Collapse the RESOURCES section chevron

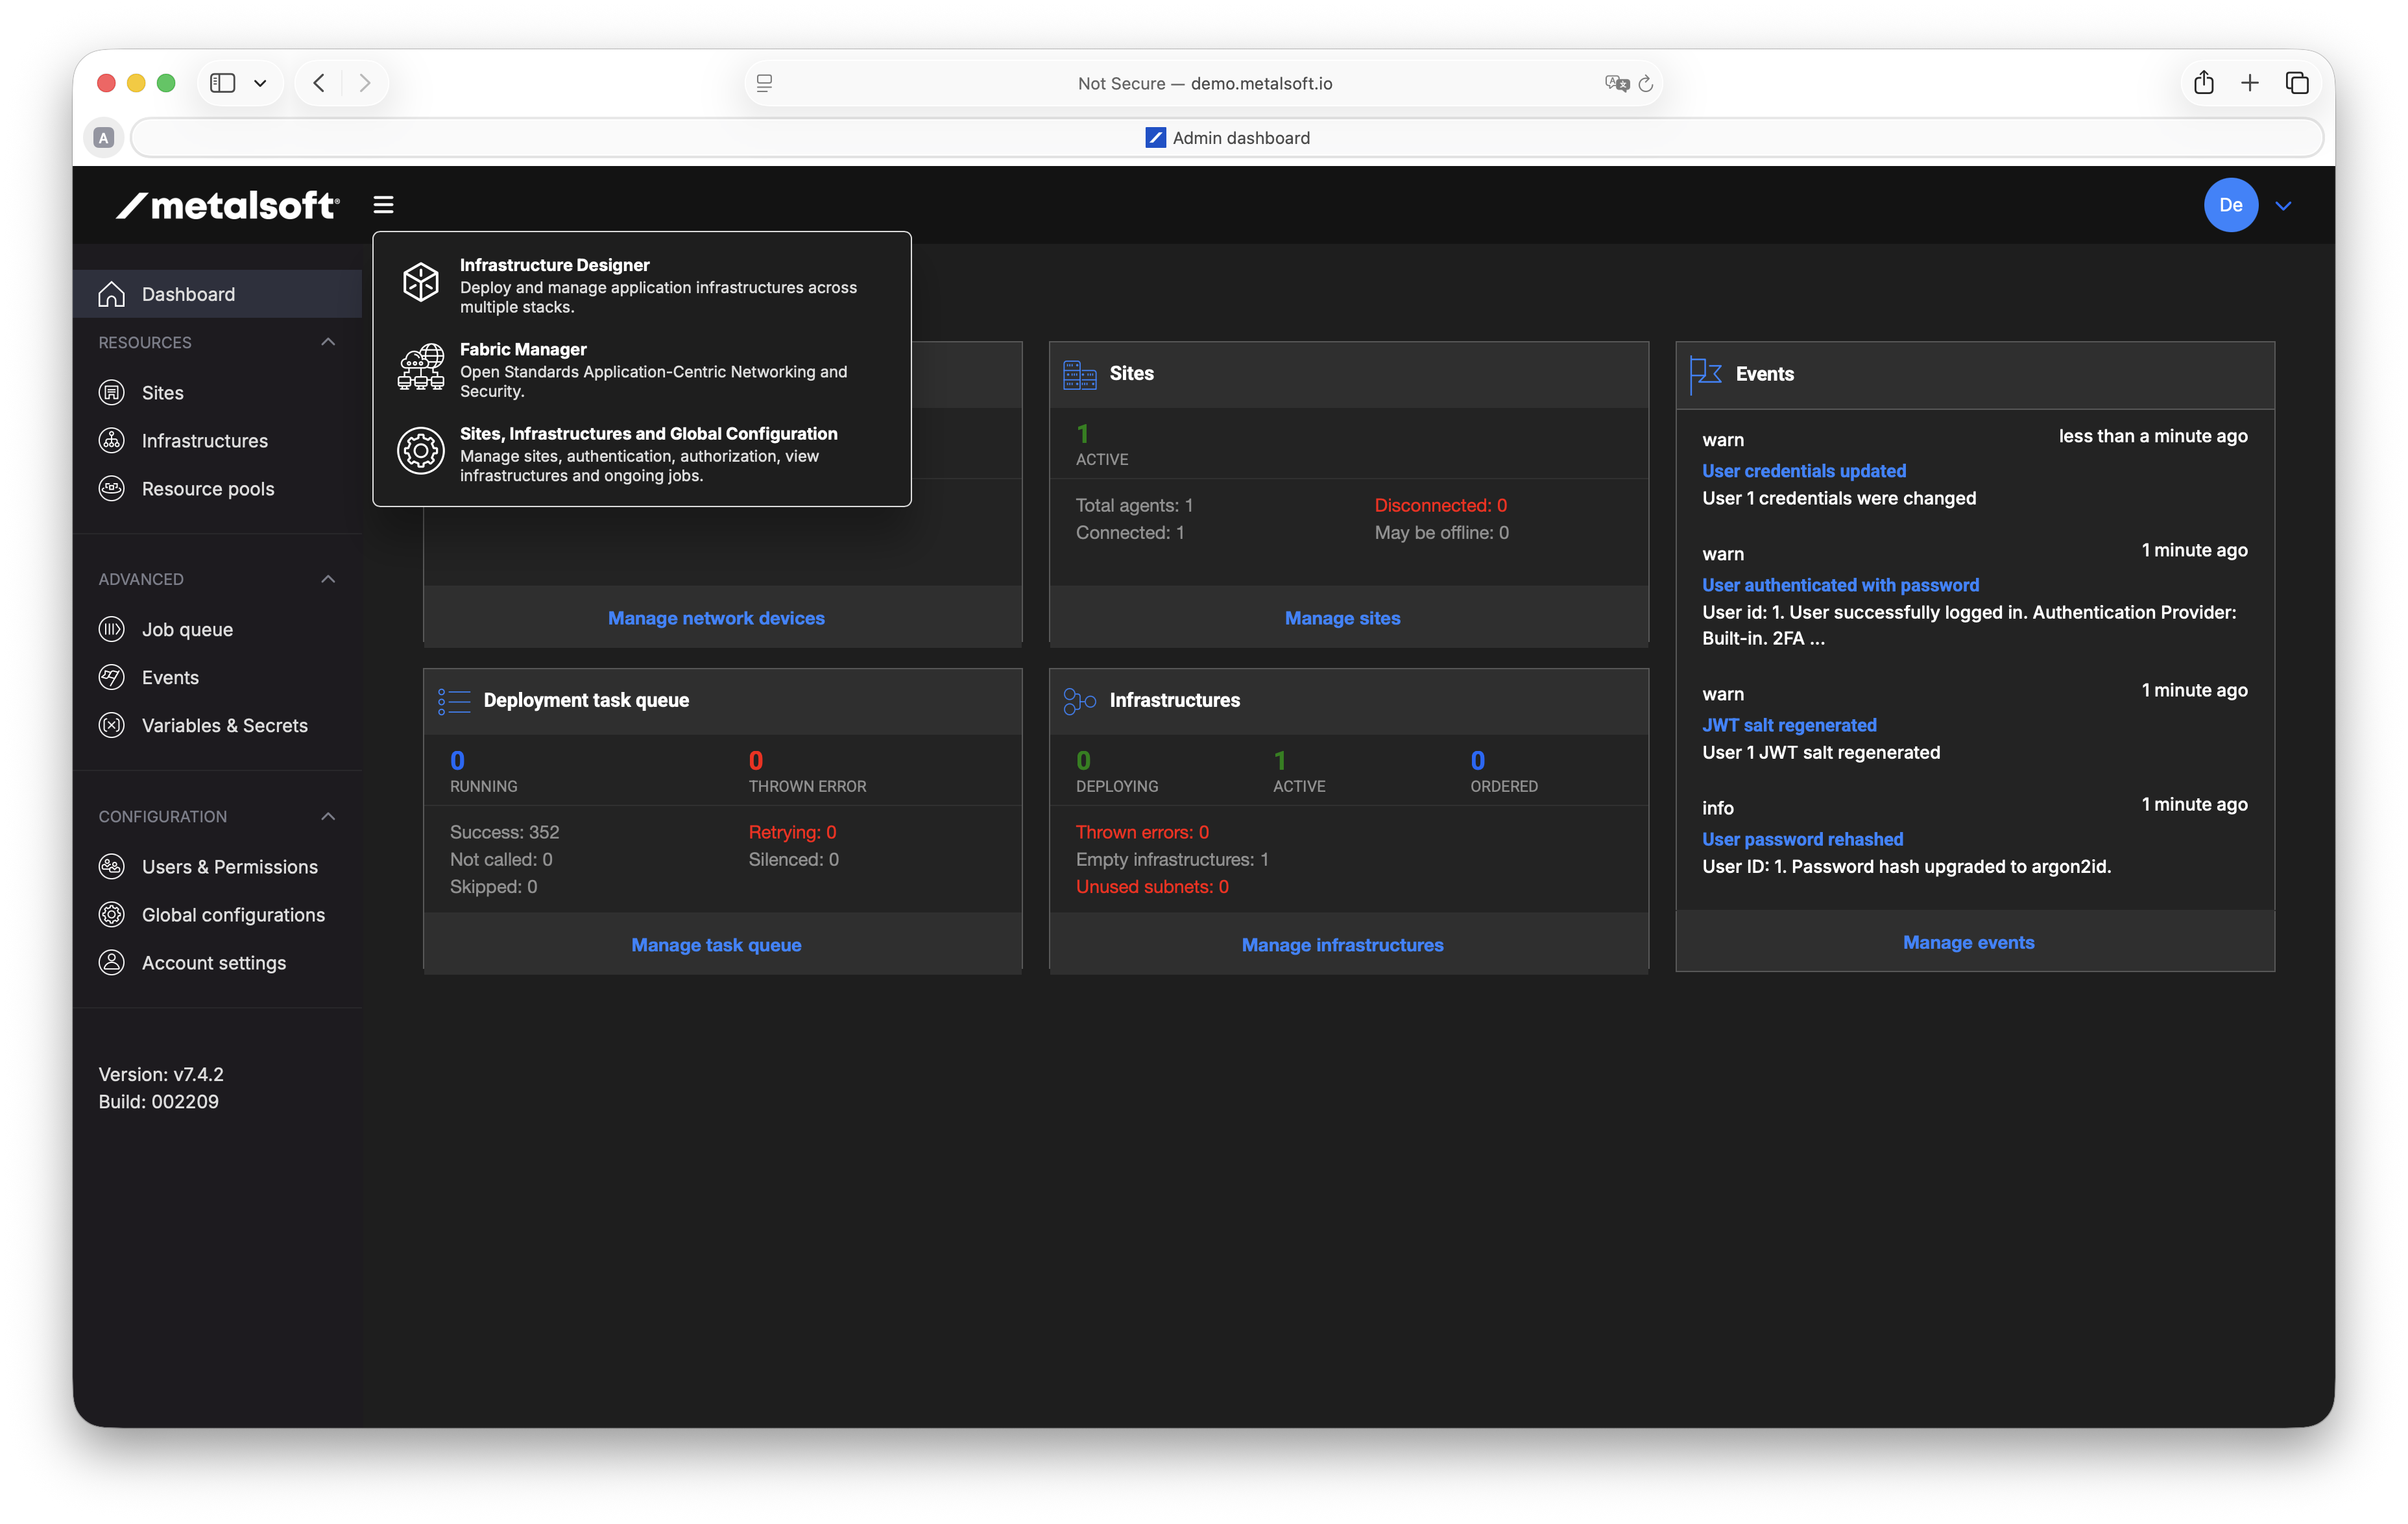pyautogui.click(x=328, y=342)
